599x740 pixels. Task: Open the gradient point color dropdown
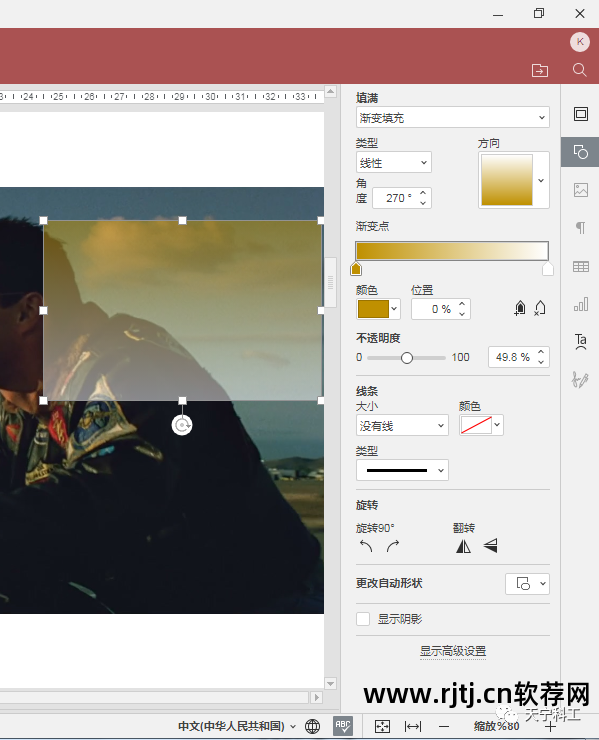(394, 310)
